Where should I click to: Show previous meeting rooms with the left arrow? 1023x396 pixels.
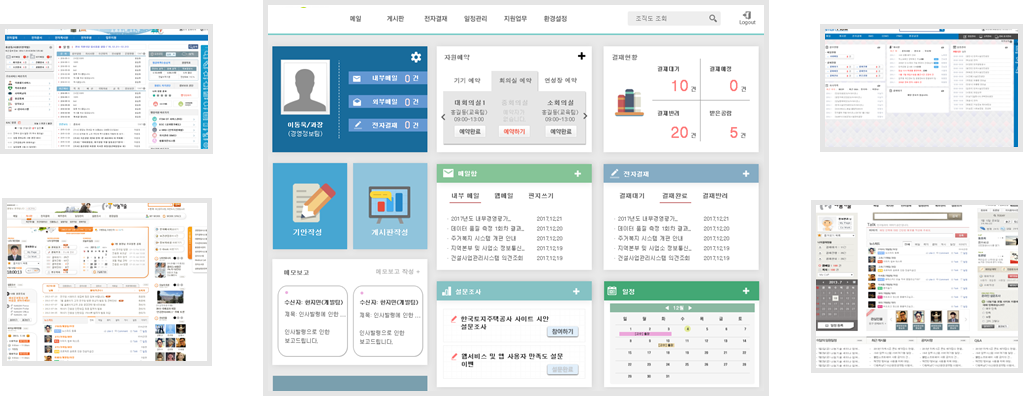[x=444, y=117]
